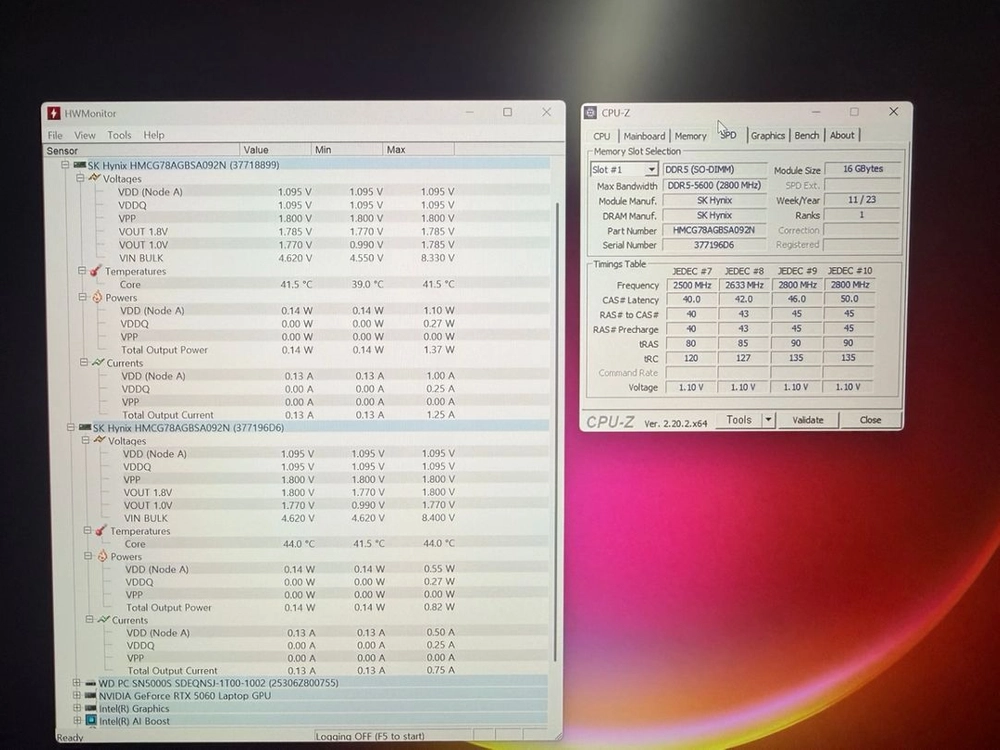
Task: Open the File menu in HWMonitor
Action: (x=55, y=135)
